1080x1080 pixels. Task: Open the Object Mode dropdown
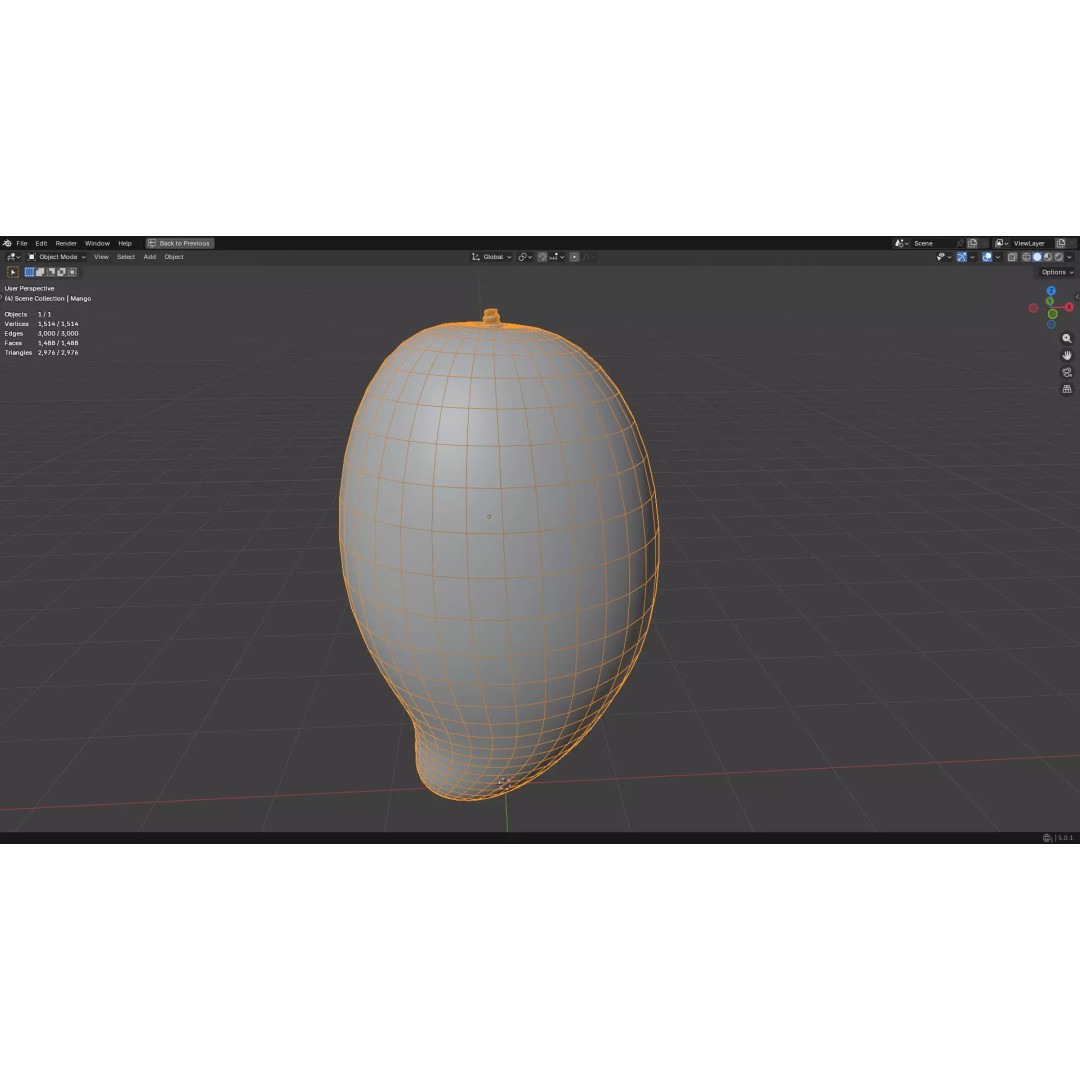(x=56, y=257)
